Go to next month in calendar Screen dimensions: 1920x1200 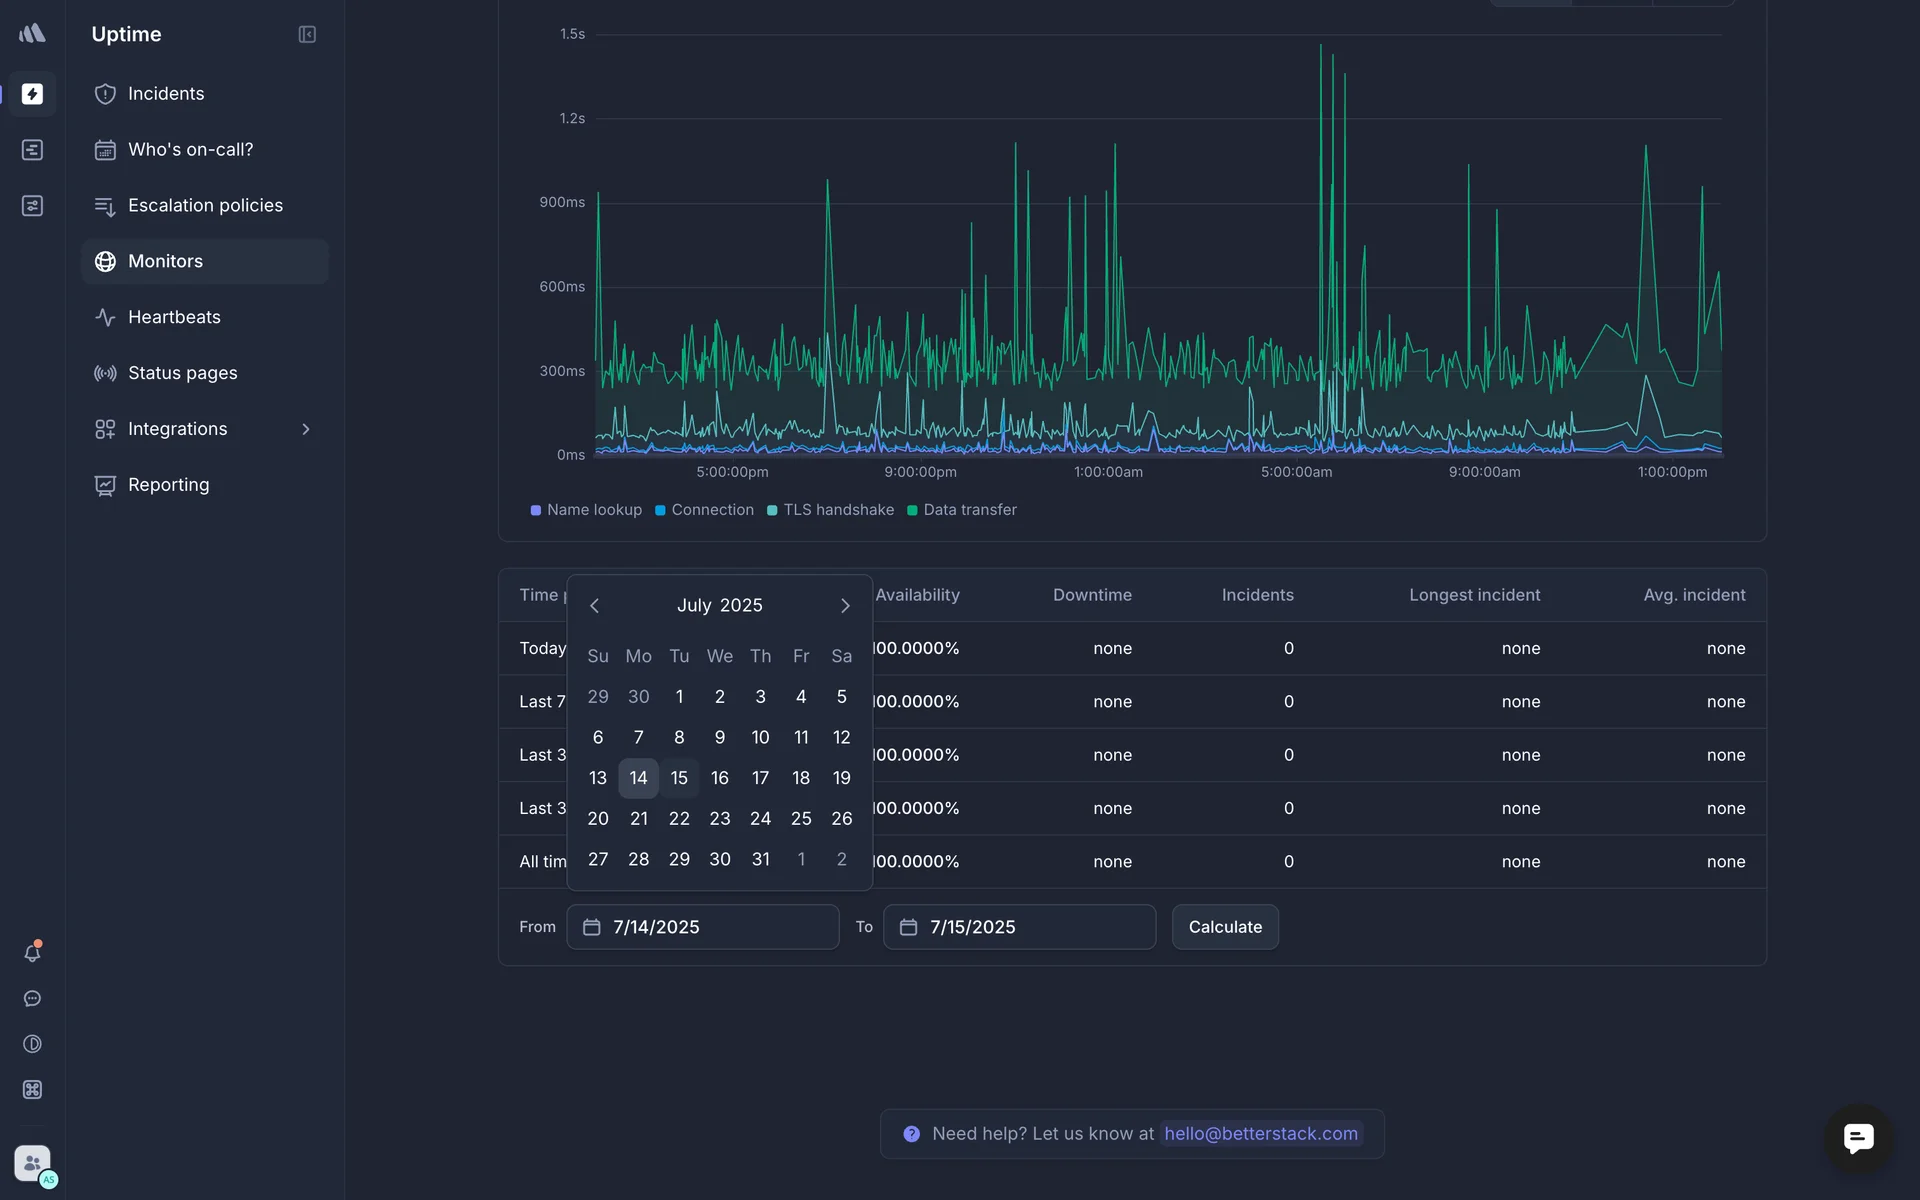pyautogui.click(x=845, y=606)
